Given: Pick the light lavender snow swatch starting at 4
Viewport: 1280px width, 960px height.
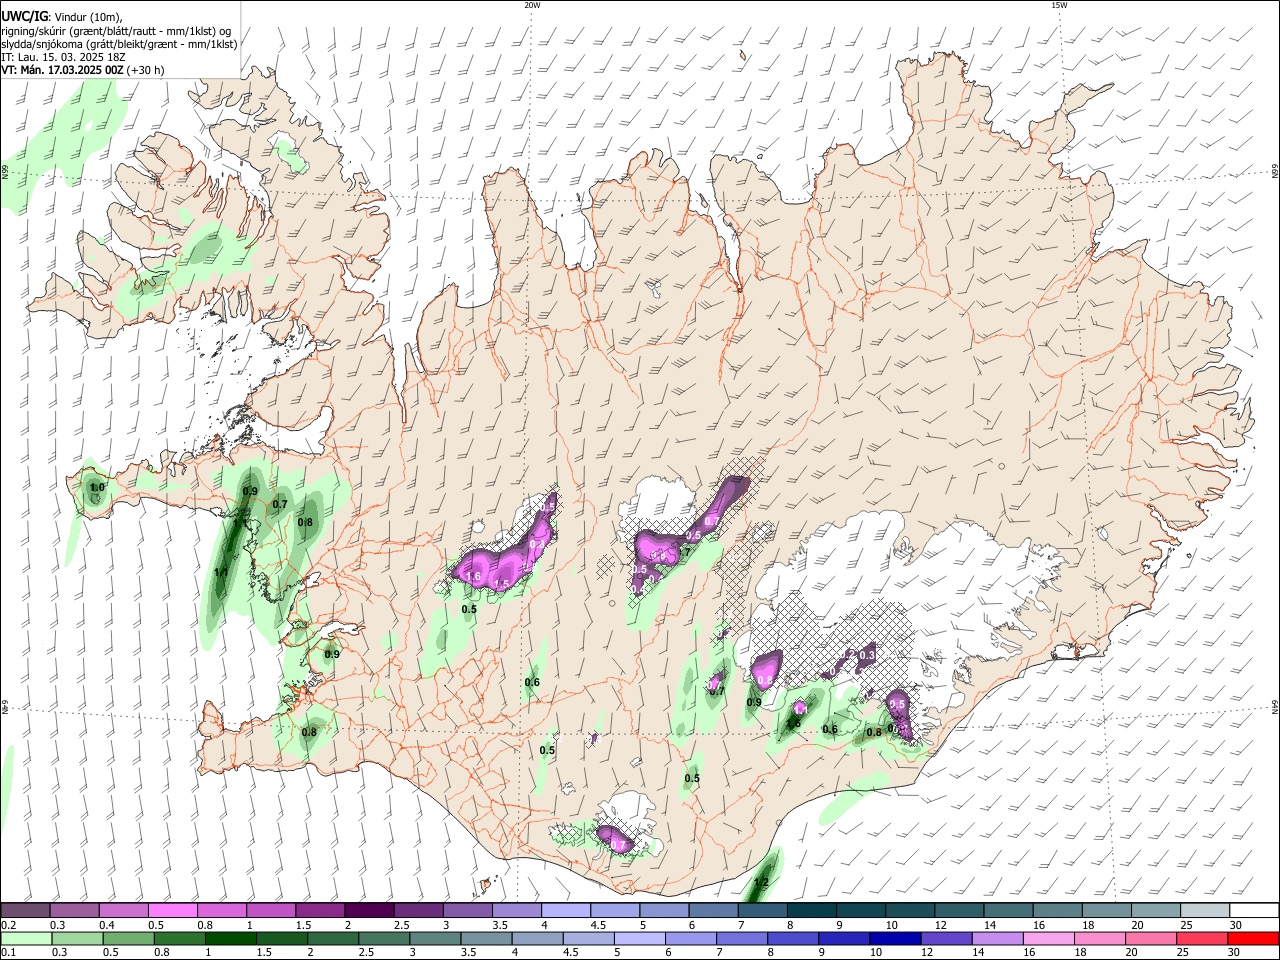Looking at the screenshot, I should [564, 911].
